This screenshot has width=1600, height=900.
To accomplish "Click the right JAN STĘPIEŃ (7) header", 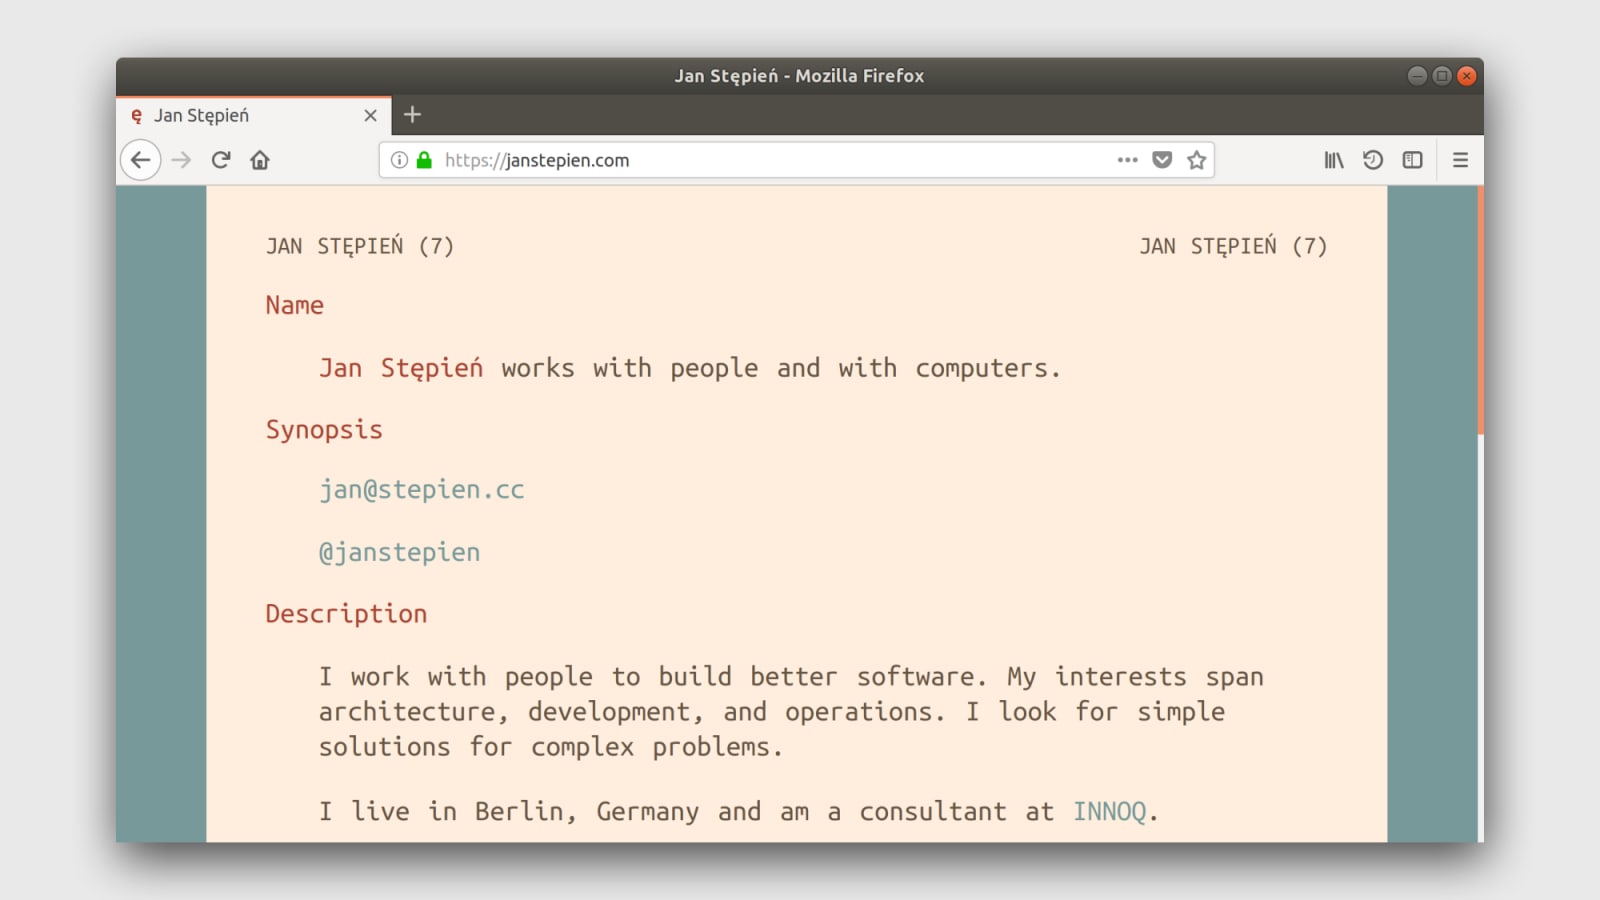I will pos(1233,246).
